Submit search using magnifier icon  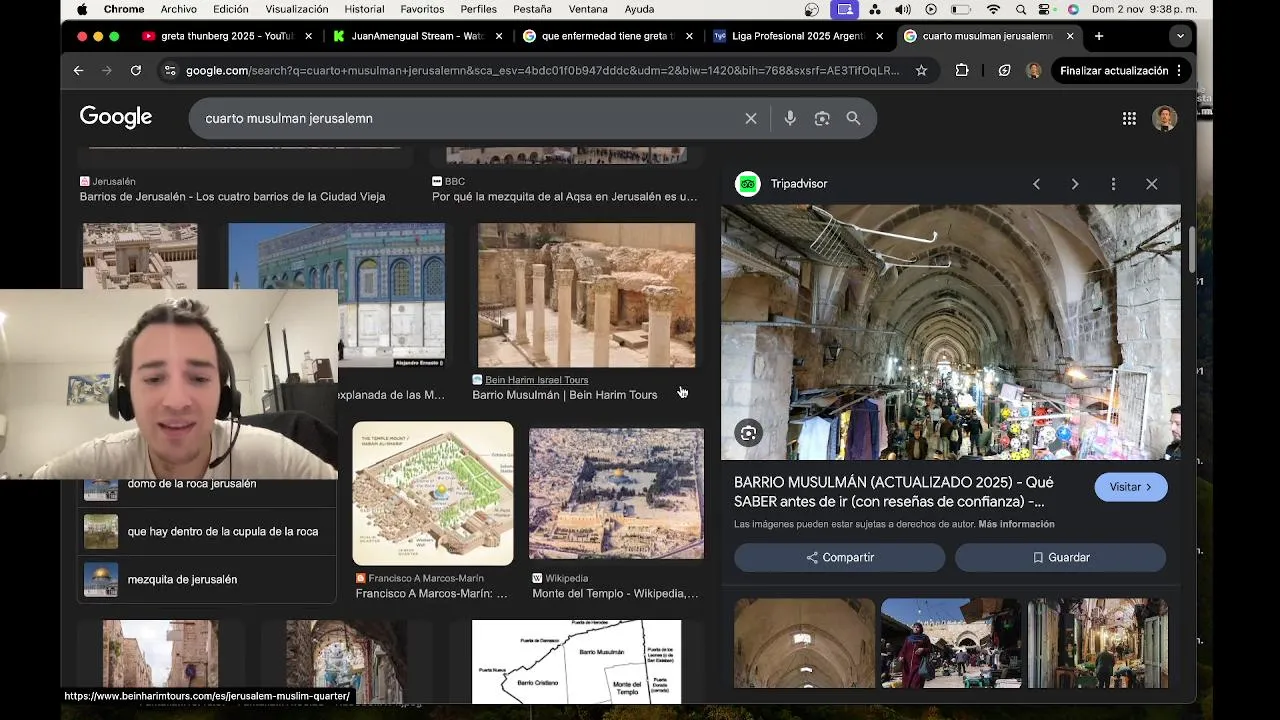click(x=853, y=118)
